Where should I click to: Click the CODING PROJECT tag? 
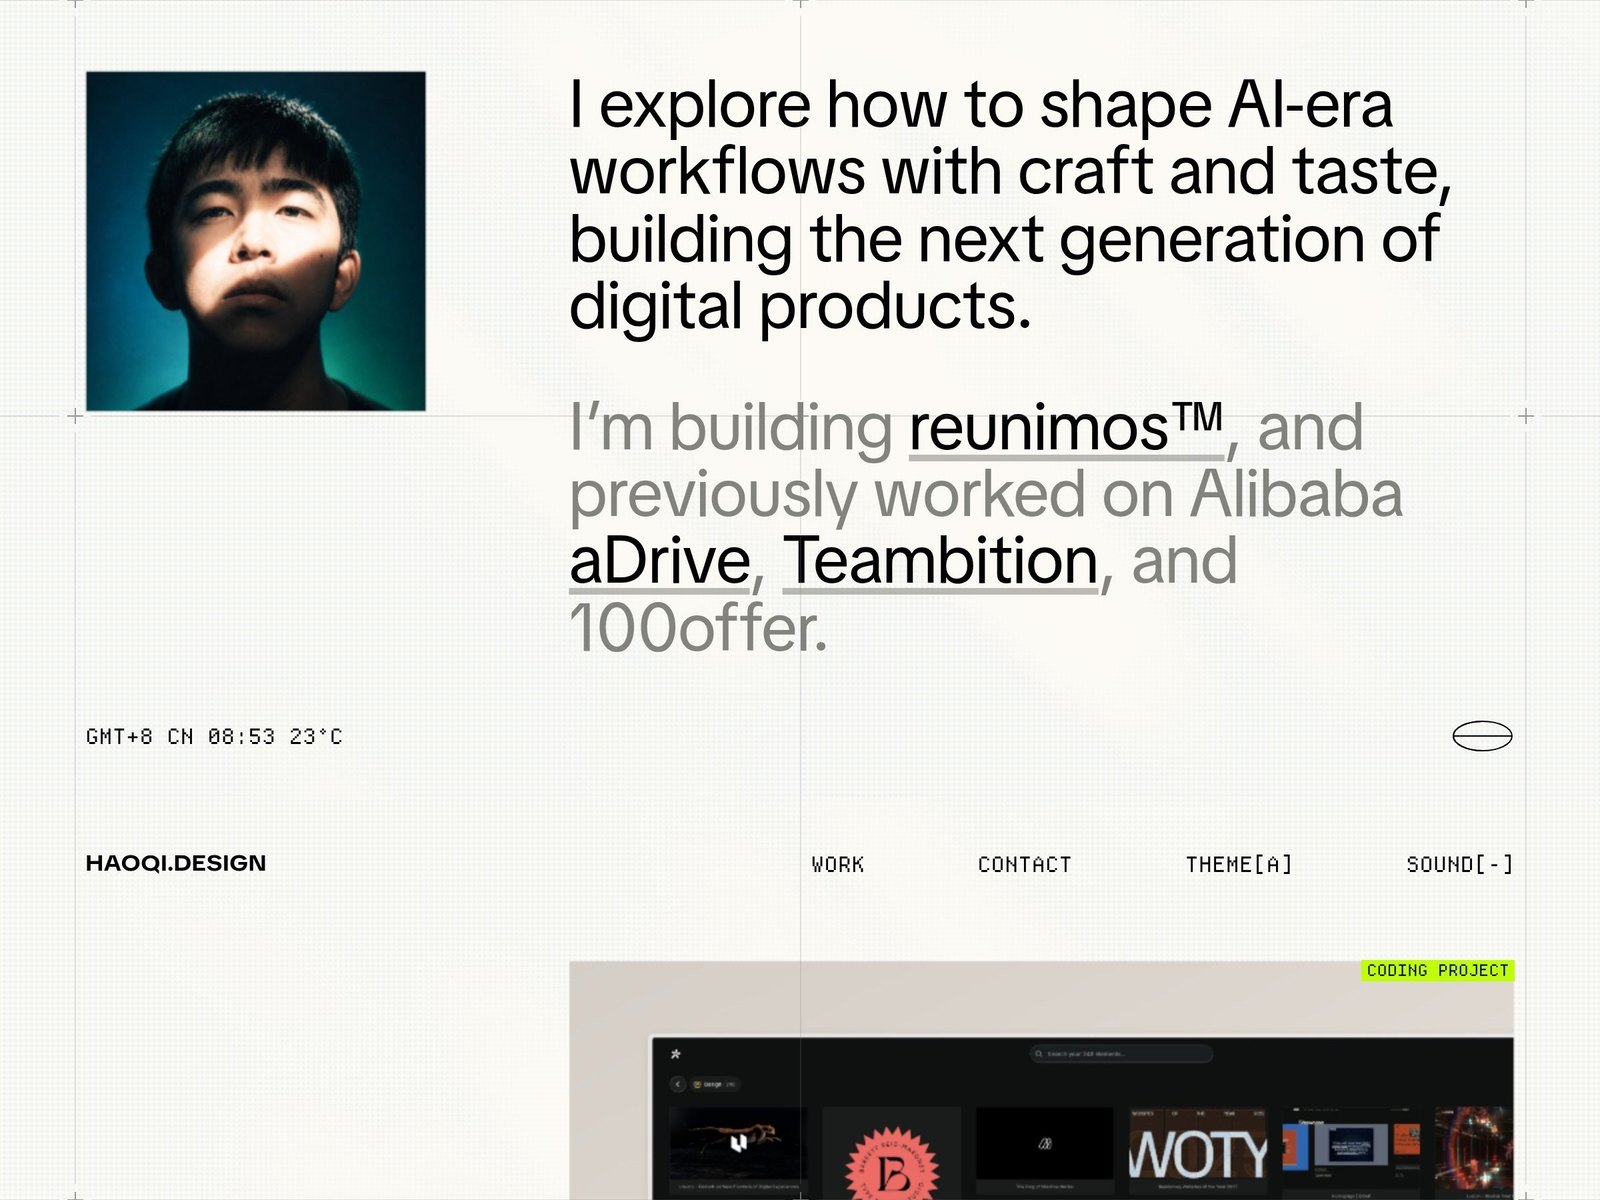[1437, 971]
